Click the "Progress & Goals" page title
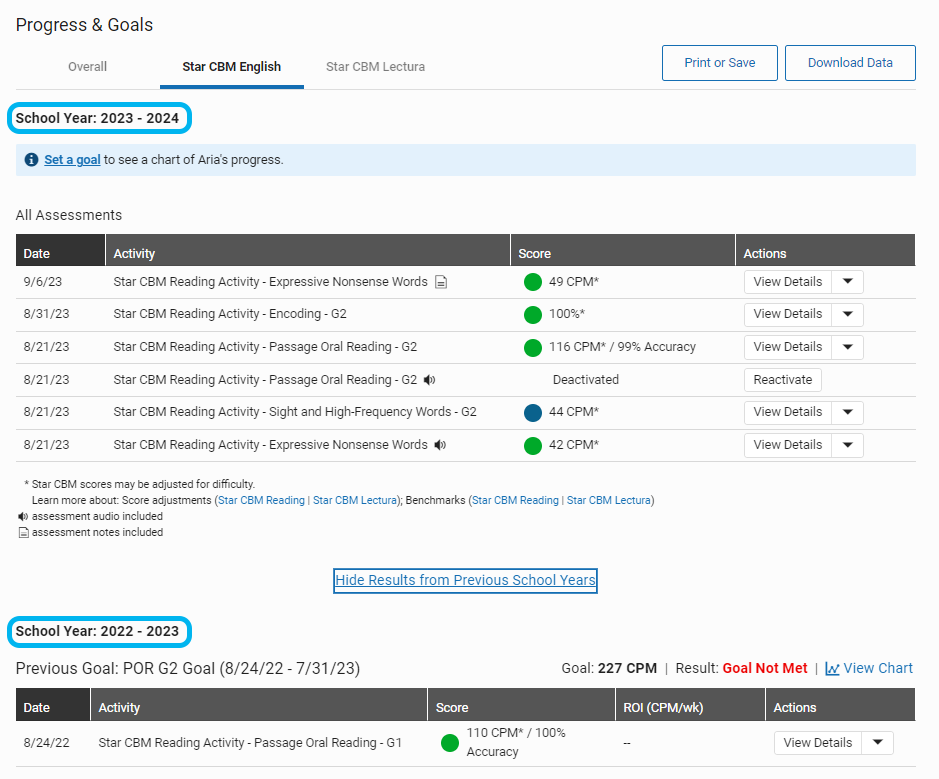Screen dimensions: 939x779 point(84,25)
